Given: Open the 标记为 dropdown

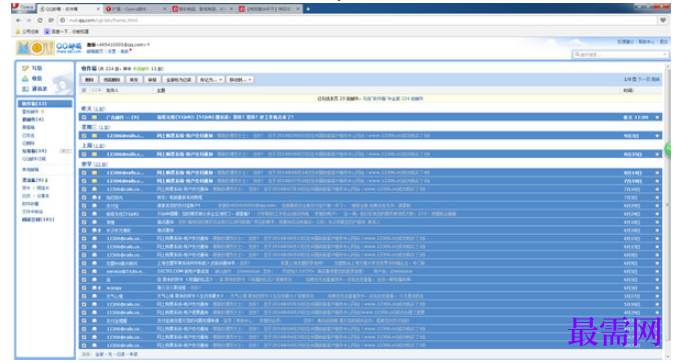Looking at the screenshot, I should pos(211,80).
